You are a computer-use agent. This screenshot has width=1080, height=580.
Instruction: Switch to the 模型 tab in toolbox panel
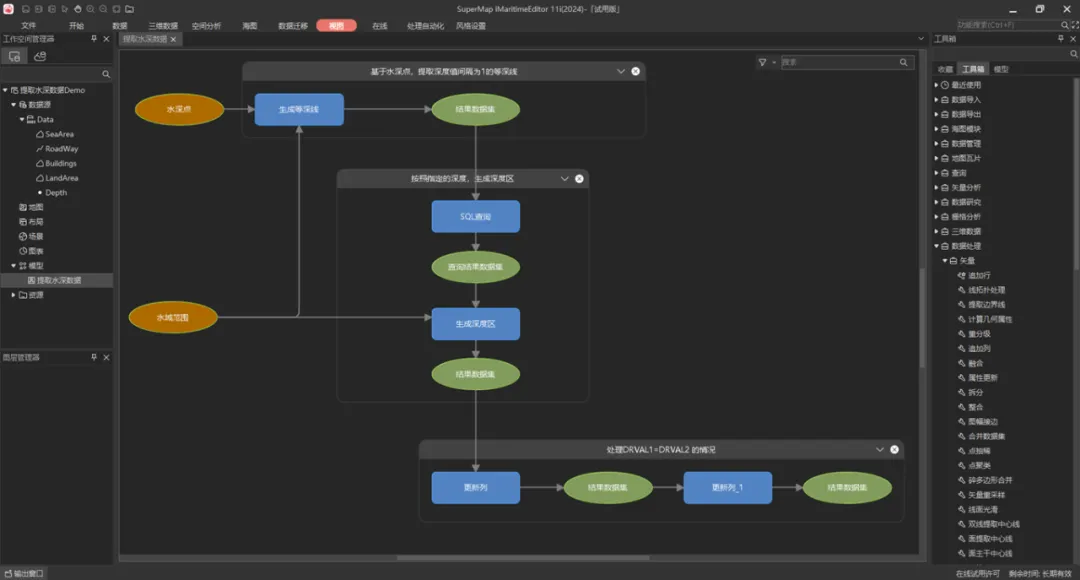[1000, 69]
